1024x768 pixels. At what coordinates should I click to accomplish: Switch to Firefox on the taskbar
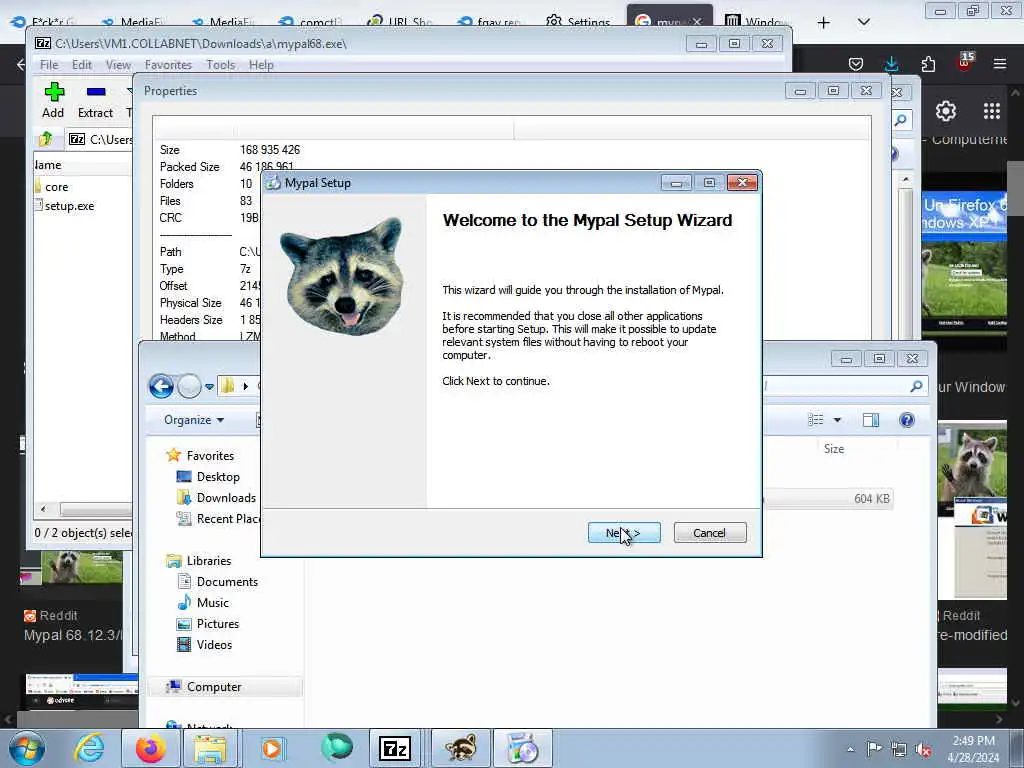pyautogui.click(x=150, y=748)
